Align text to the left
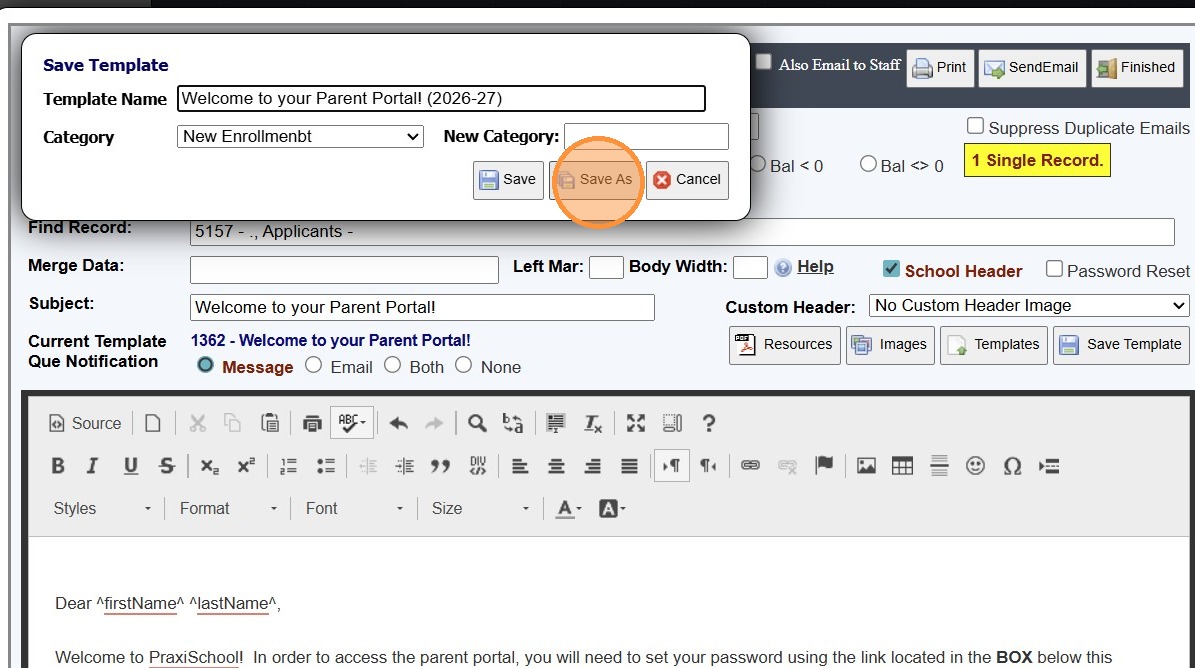 click(520, 466)
